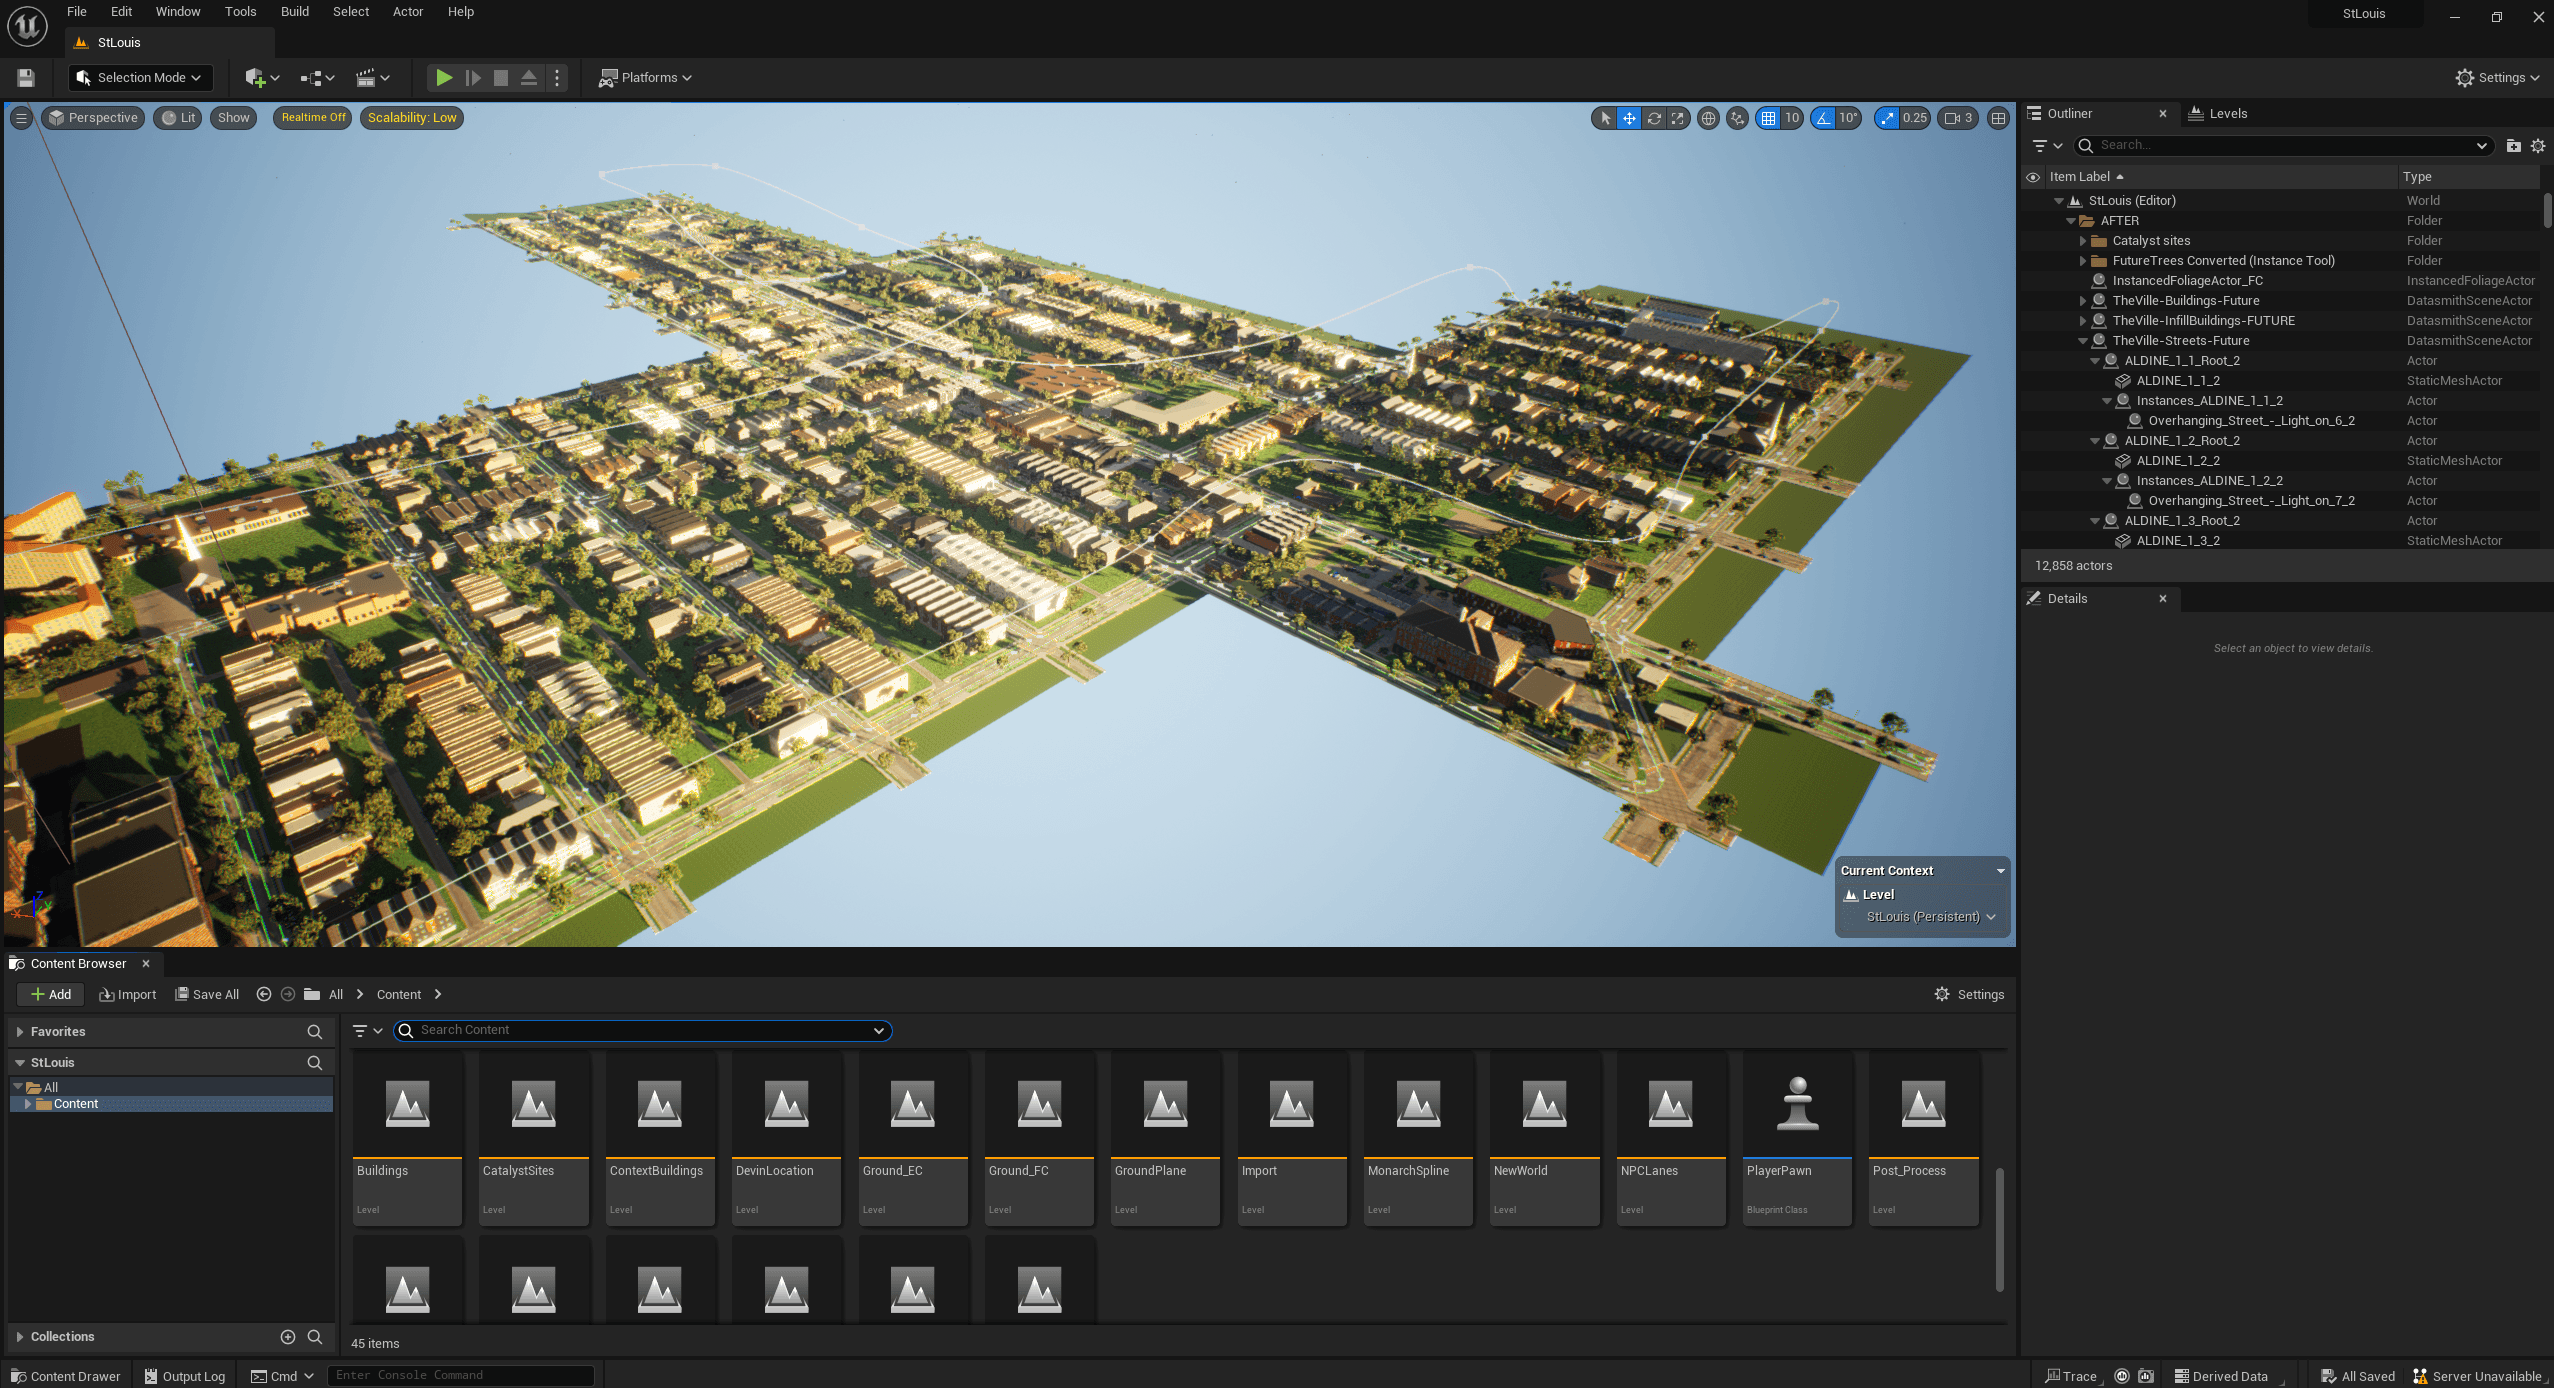2554x1388 pixels.
Task: Click the Import button
Action: tap(127, 995)
